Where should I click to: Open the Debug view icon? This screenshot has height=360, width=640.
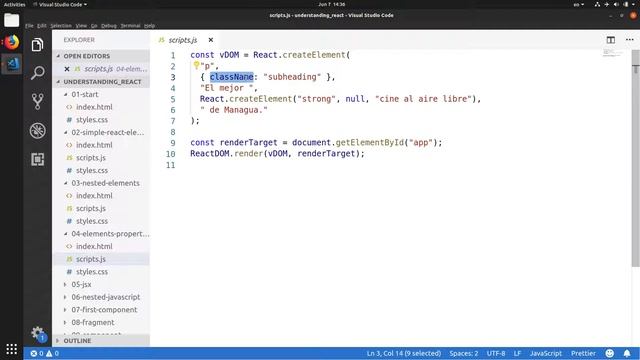(38, 131)
